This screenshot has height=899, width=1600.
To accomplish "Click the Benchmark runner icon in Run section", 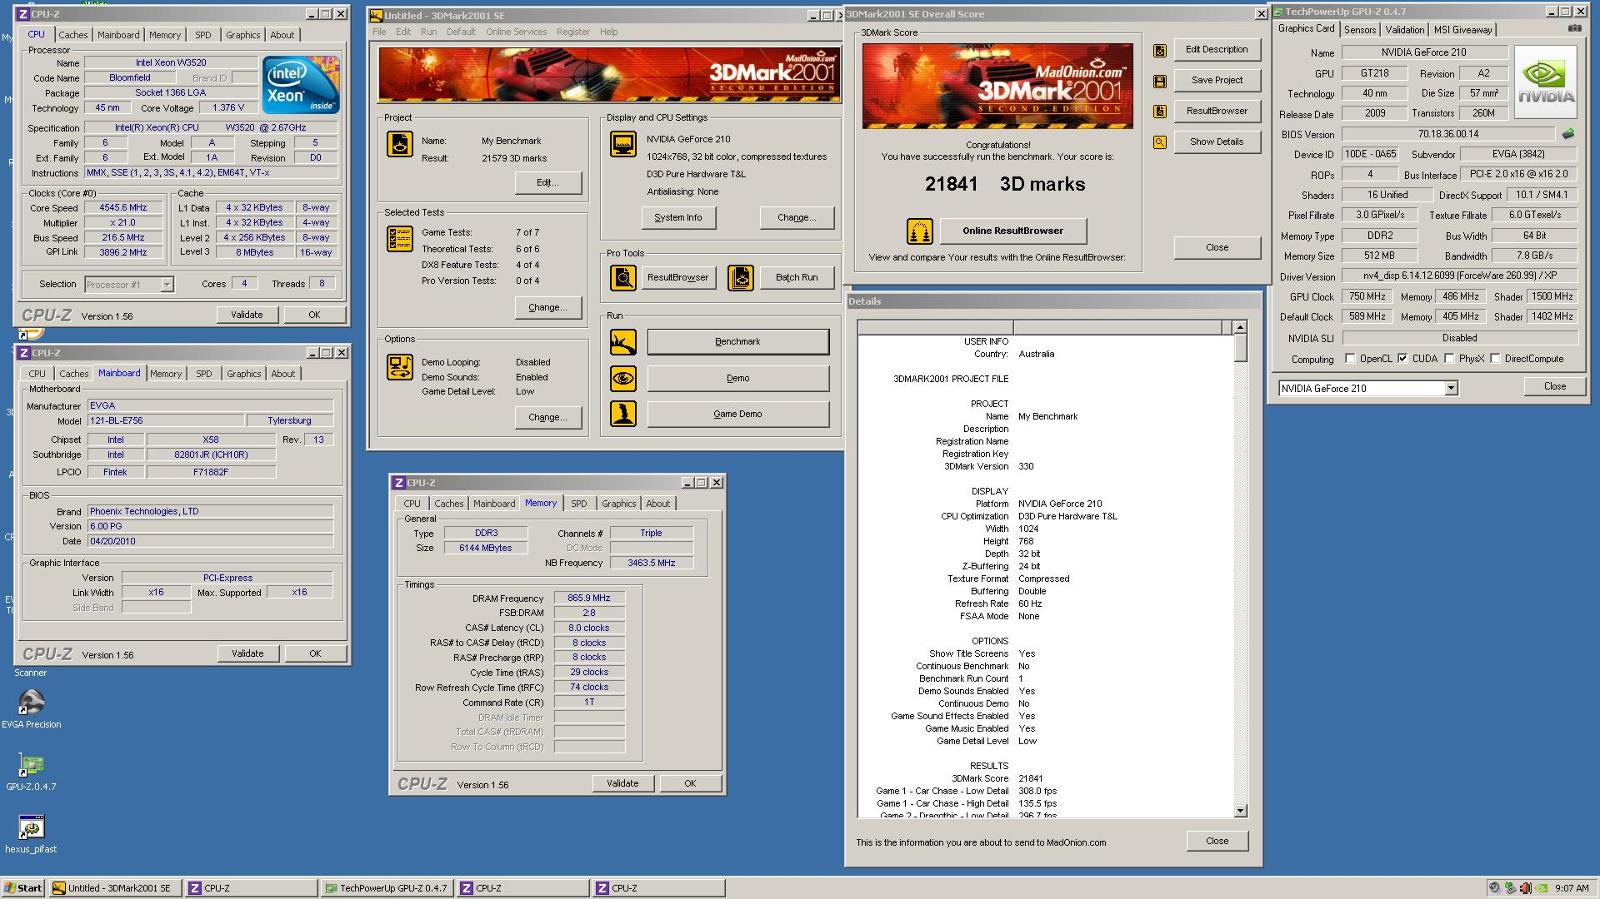I will tap(622, 342).
